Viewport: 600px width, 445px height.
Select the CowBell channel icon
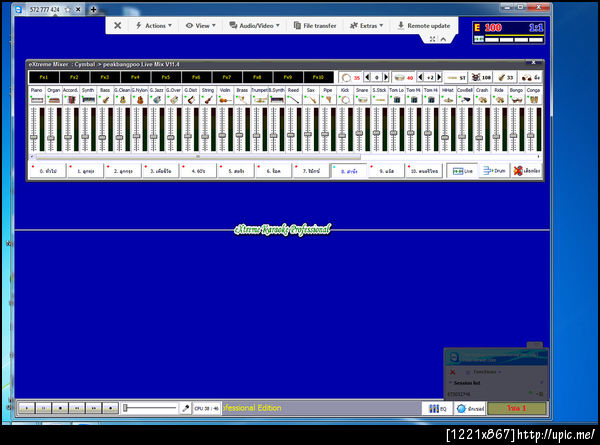pos(465,100)
